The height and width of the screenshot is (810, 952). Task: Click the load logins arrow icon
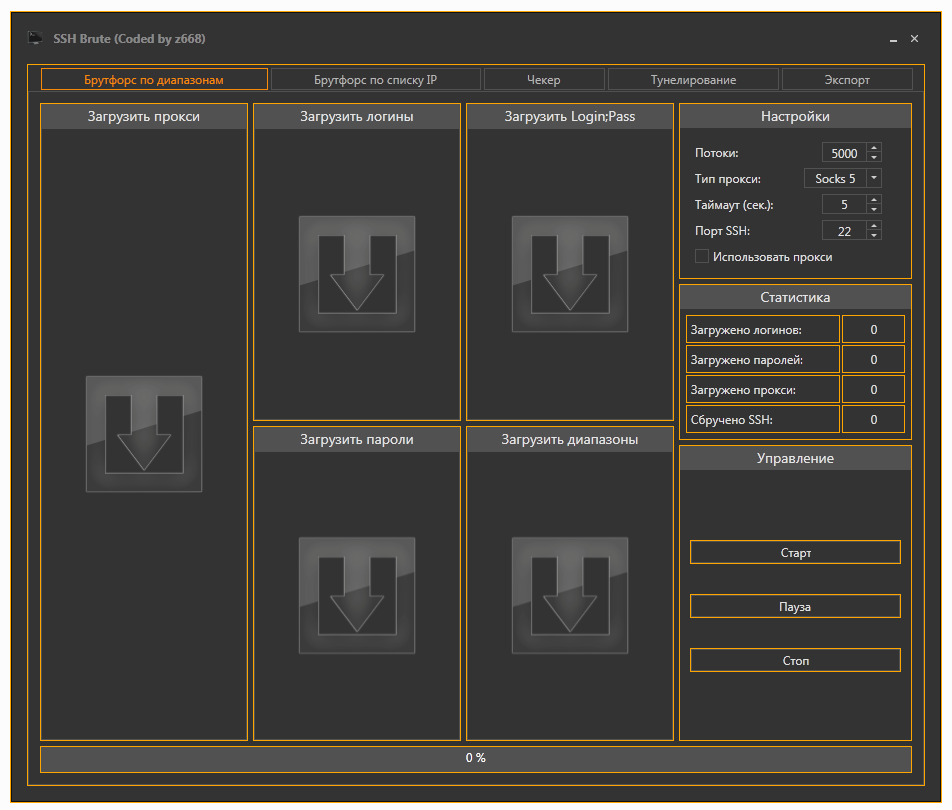tap(357, 274)
